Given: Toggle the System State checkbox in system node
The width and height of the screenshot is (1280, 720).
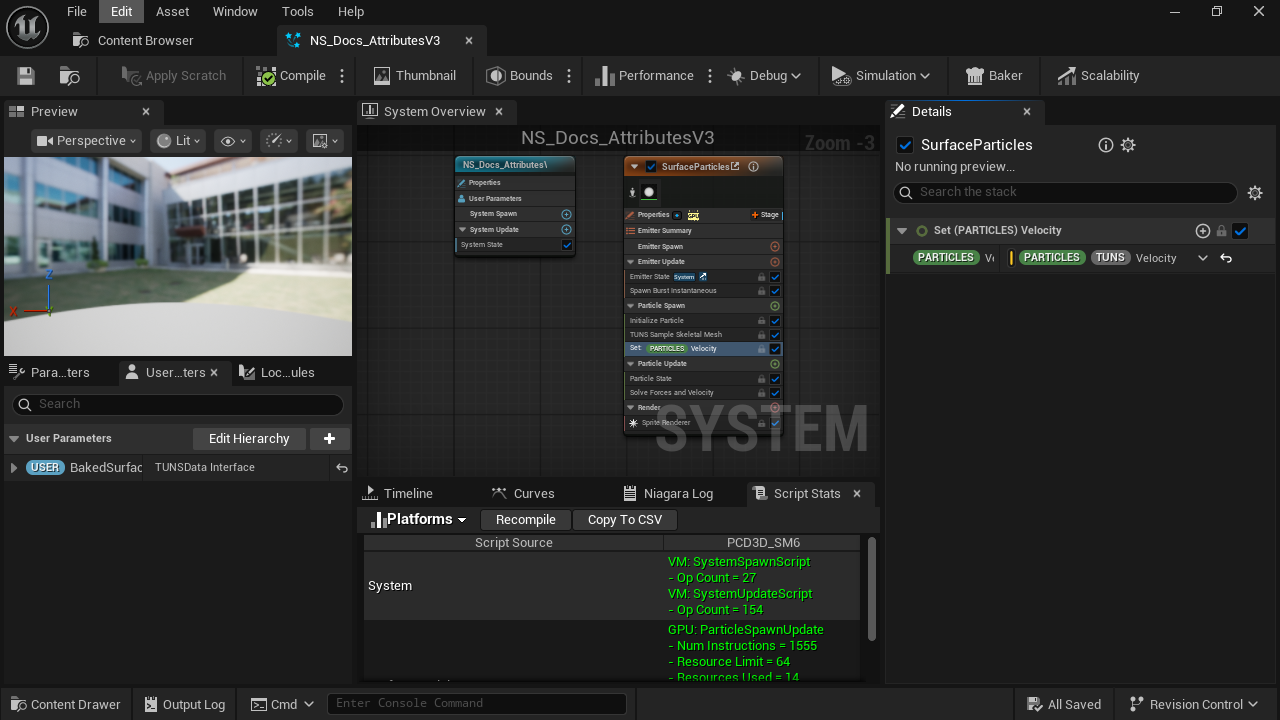Looking at the screenshot, I should tap(567, 245).
